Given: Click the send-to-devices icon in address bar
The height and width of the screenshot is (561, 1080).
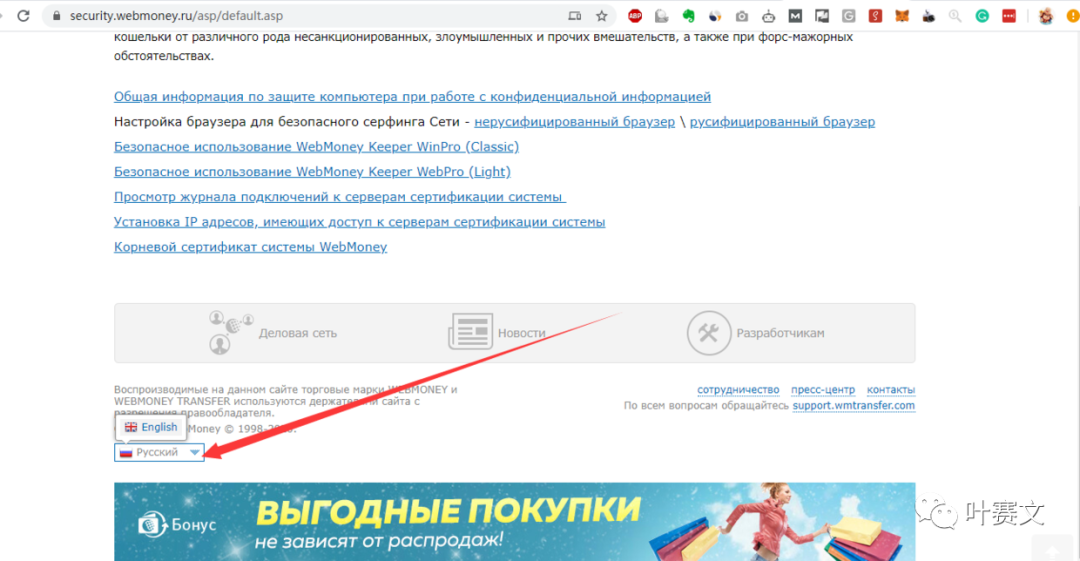Looking at the screenshot, I should (574, 15).
